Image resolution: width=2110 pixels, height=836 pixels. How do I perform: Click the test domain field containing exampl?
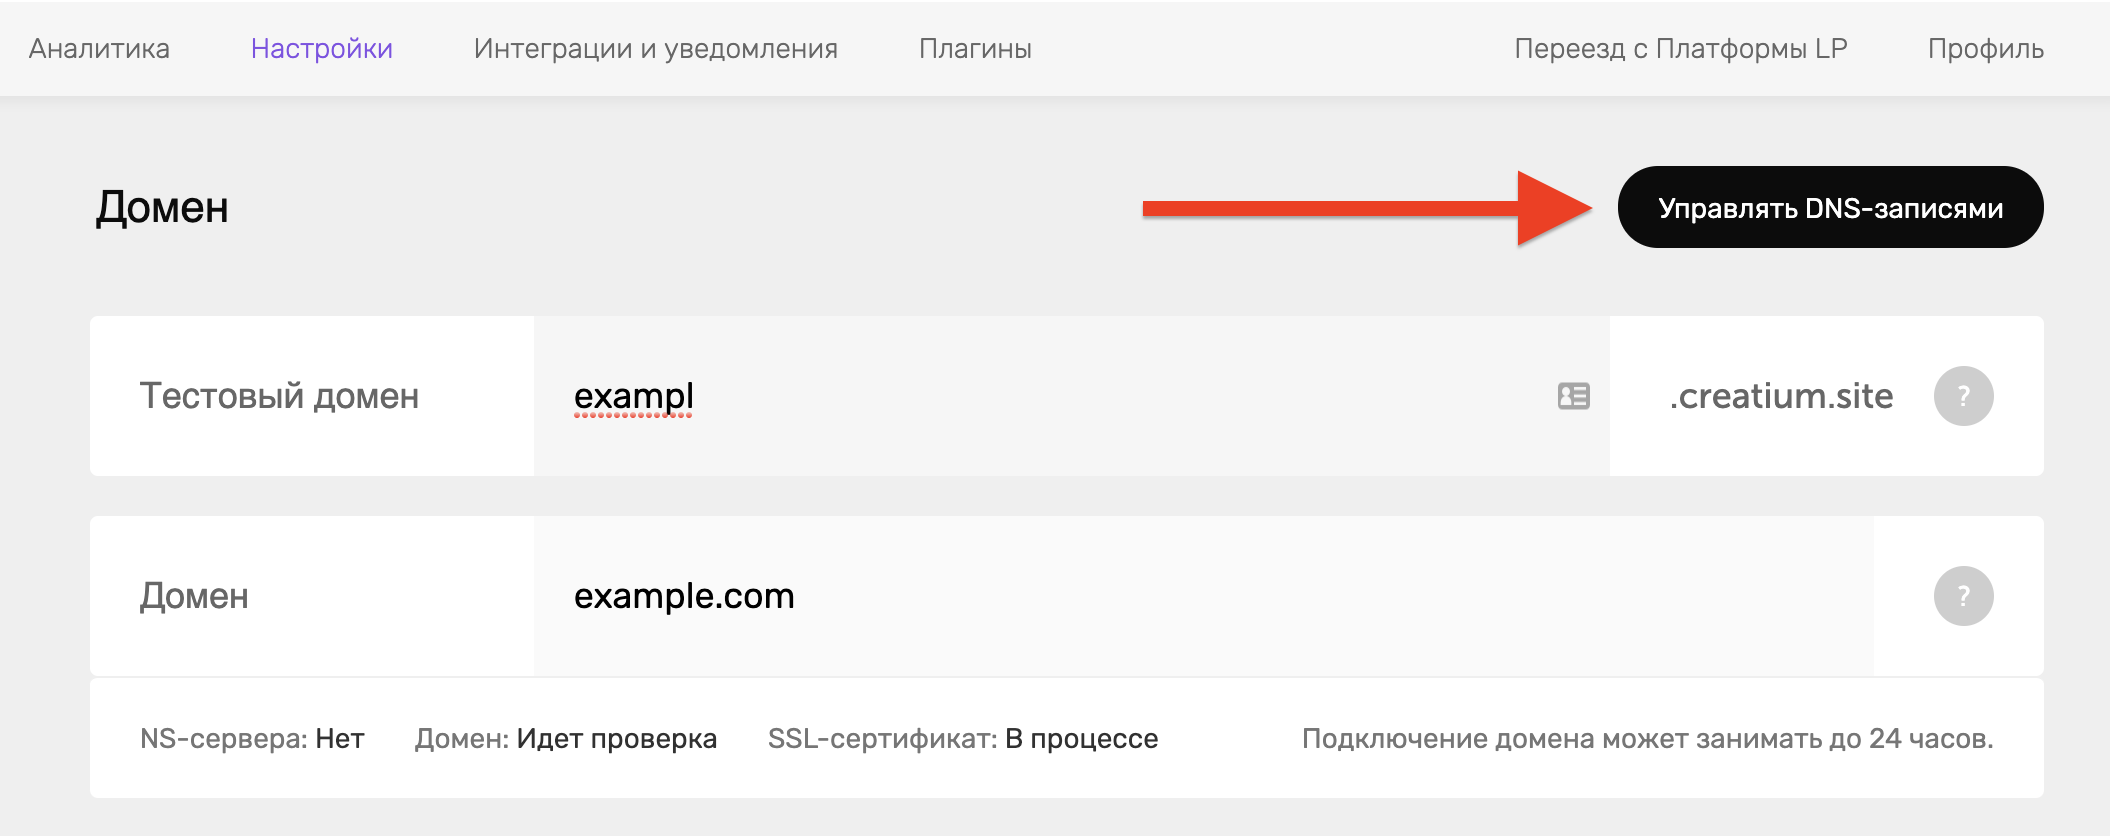click(1072, 396)
